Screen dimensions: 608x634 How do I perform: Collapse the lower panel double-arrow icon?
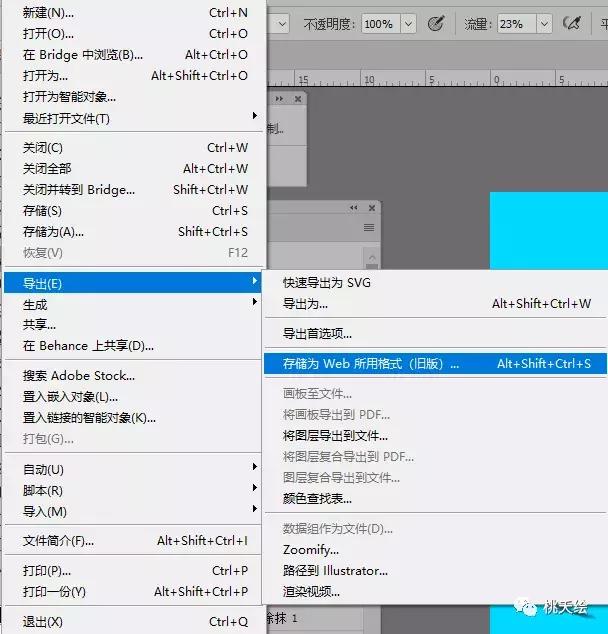(x=354, y=208)
